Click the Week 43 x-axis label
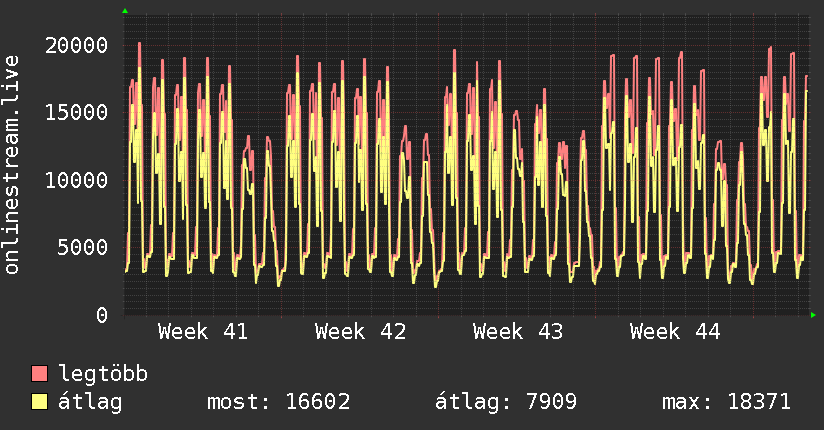This screenshot has width=824, height=430. (518, 332)
